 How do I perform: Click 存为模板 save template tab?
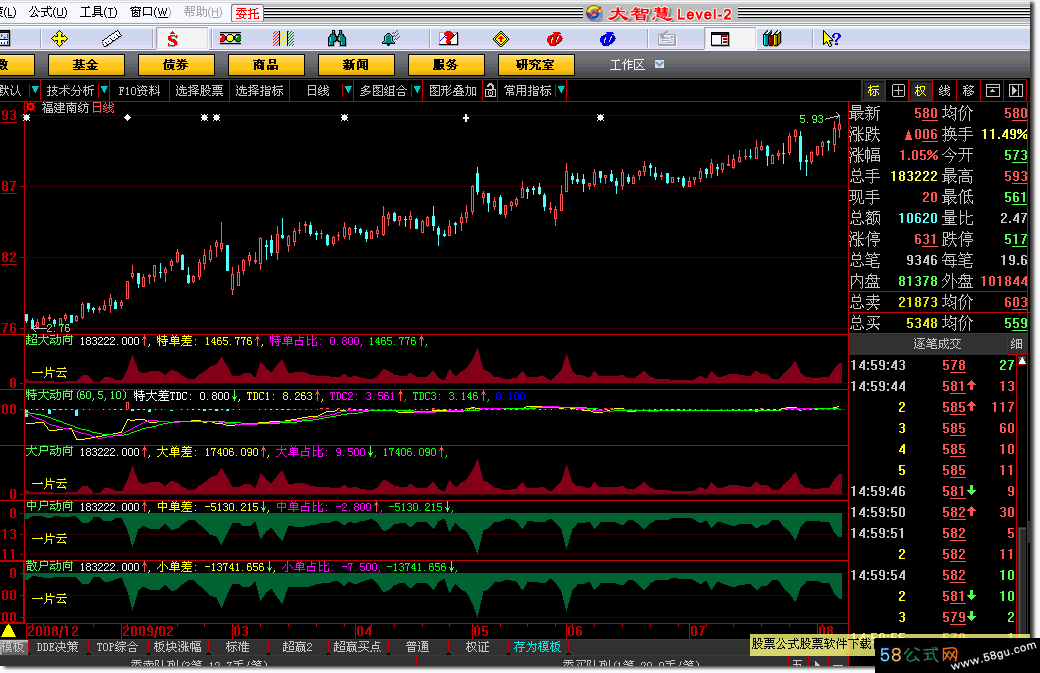coord(537,646)
